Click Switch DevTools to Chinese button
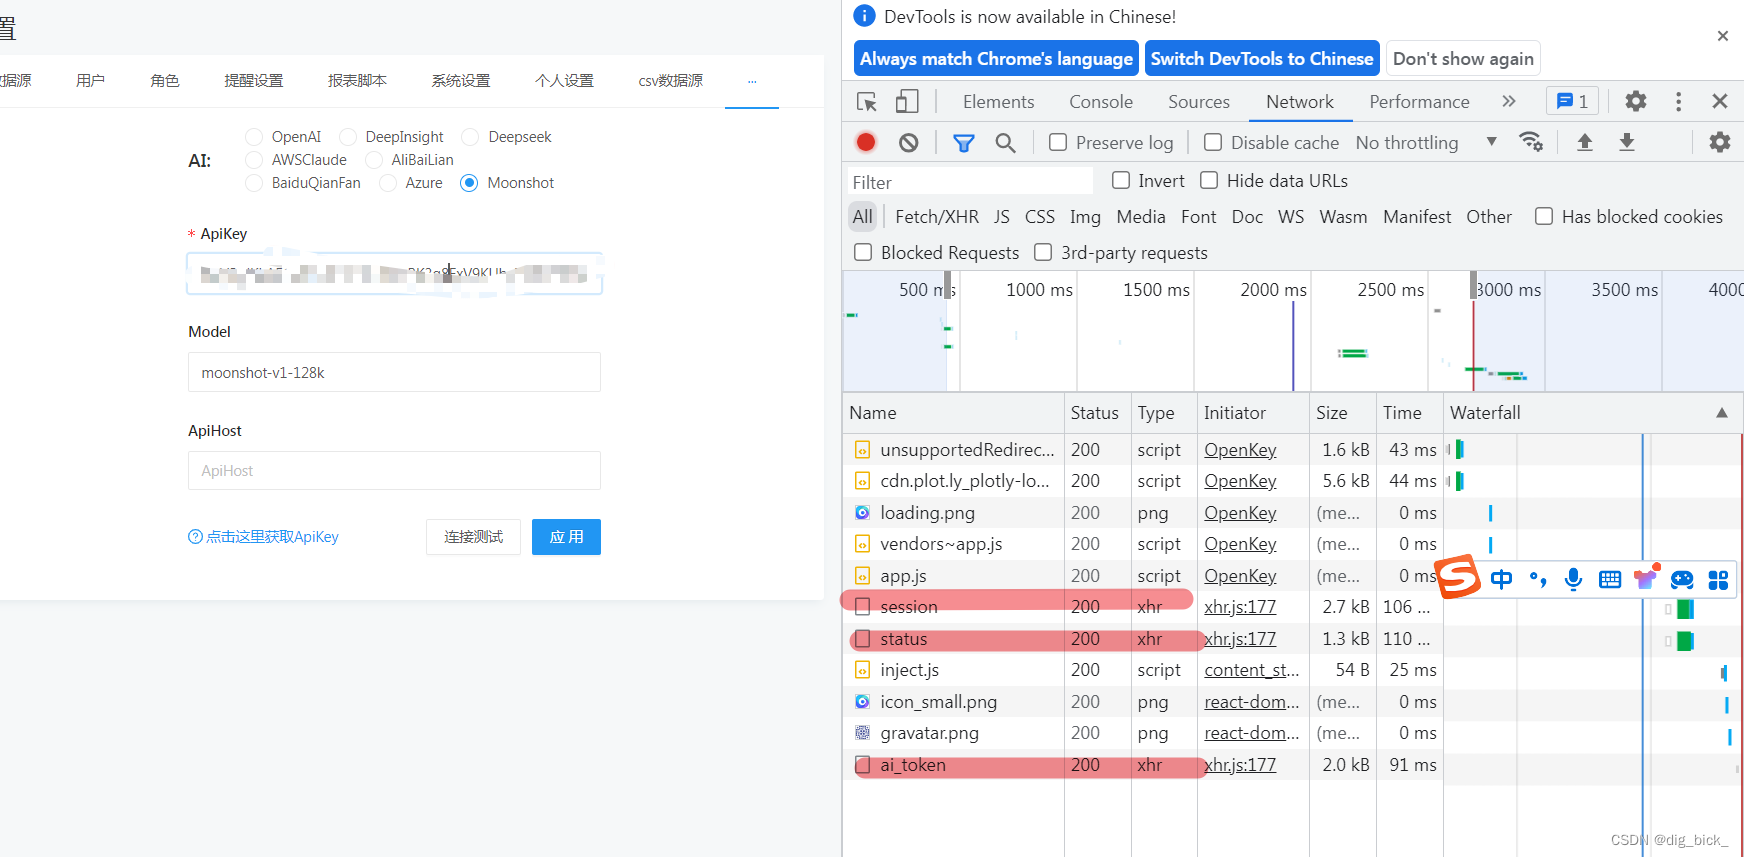 point(1262,58)
